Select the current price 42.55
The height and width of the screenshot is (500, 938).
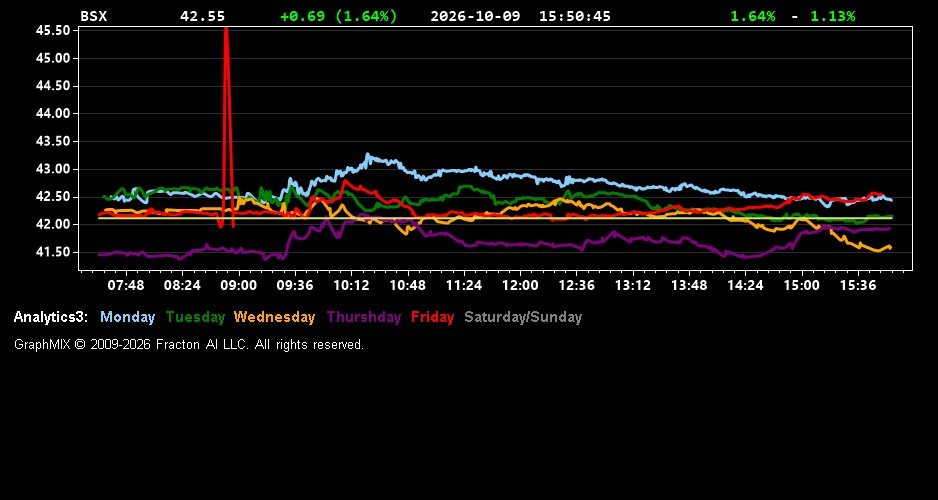pyautogui.click(x=202, y=16)
